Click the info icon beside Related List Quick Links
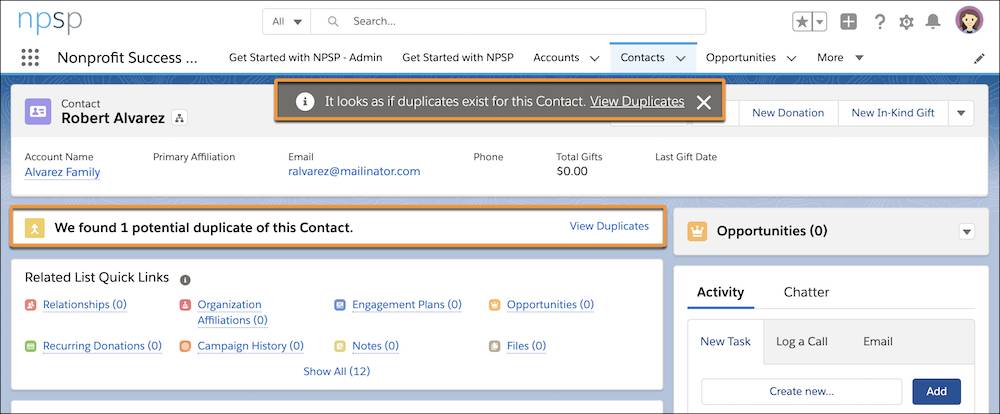Screen dimensions: 1000x414 click(x=185, y=279)
